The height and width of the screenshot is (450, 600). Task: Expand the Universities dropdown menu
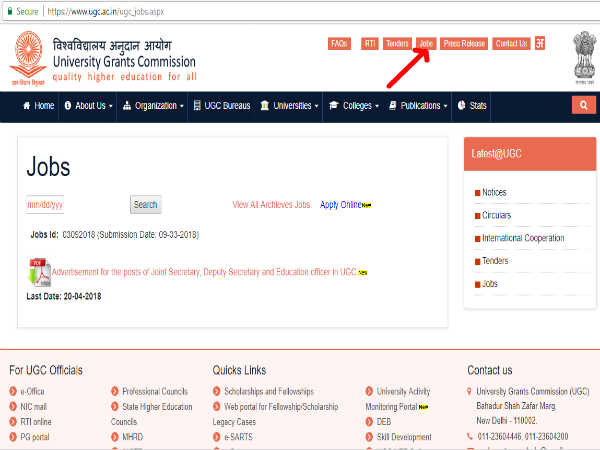coord(290,106)
